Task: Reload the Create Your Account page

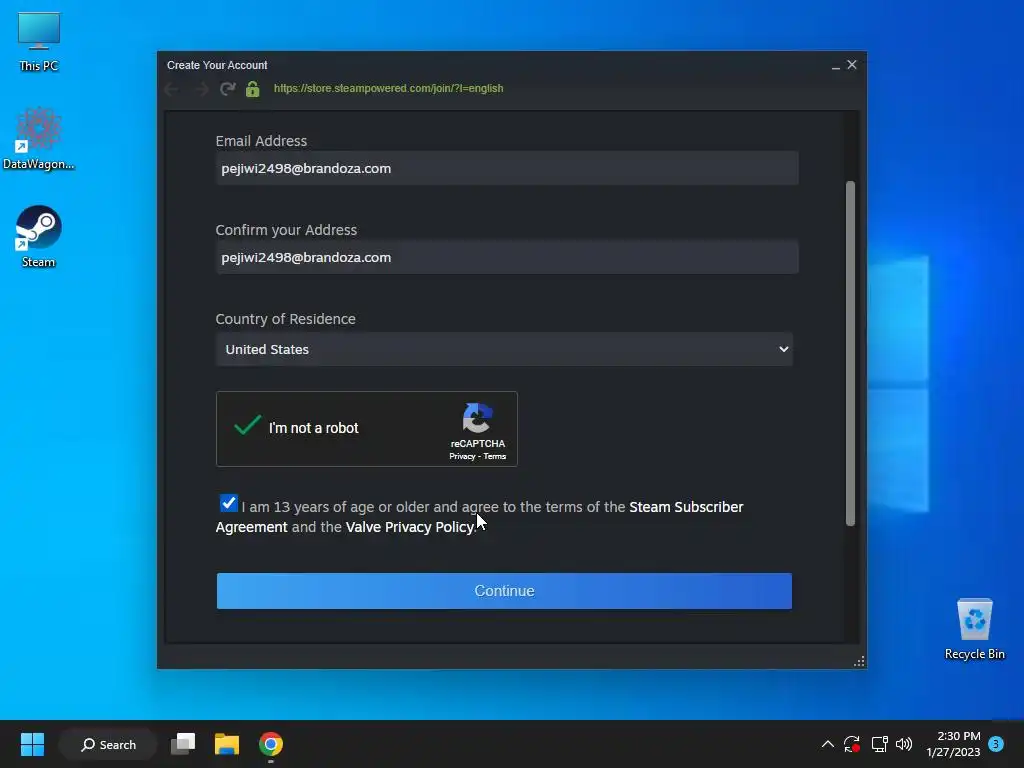Action: click(227, 89)
